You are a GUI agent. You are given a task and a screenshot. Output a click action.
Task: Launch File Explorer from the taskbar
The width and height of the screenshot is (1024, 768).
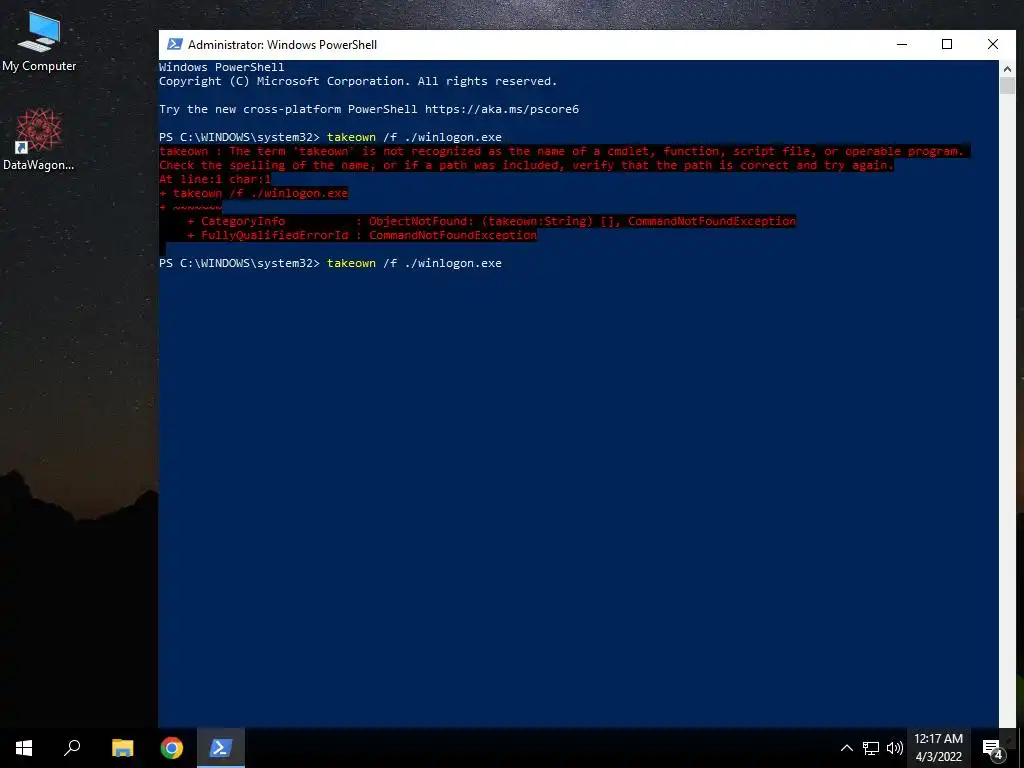pyautogui.click(x=122, y=748)
